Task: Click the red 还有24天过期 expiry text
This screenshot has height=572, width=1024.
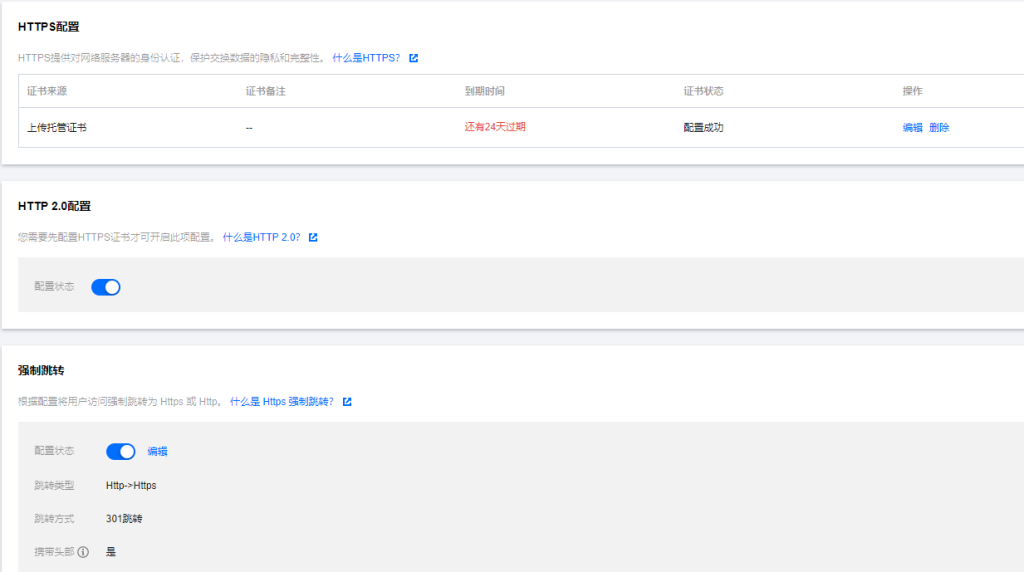Action: [x=495, y=127]
